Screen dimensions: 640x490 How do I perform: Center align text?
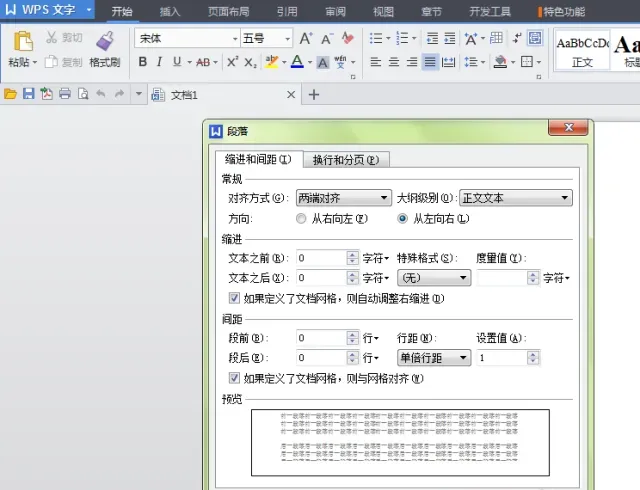394,62
